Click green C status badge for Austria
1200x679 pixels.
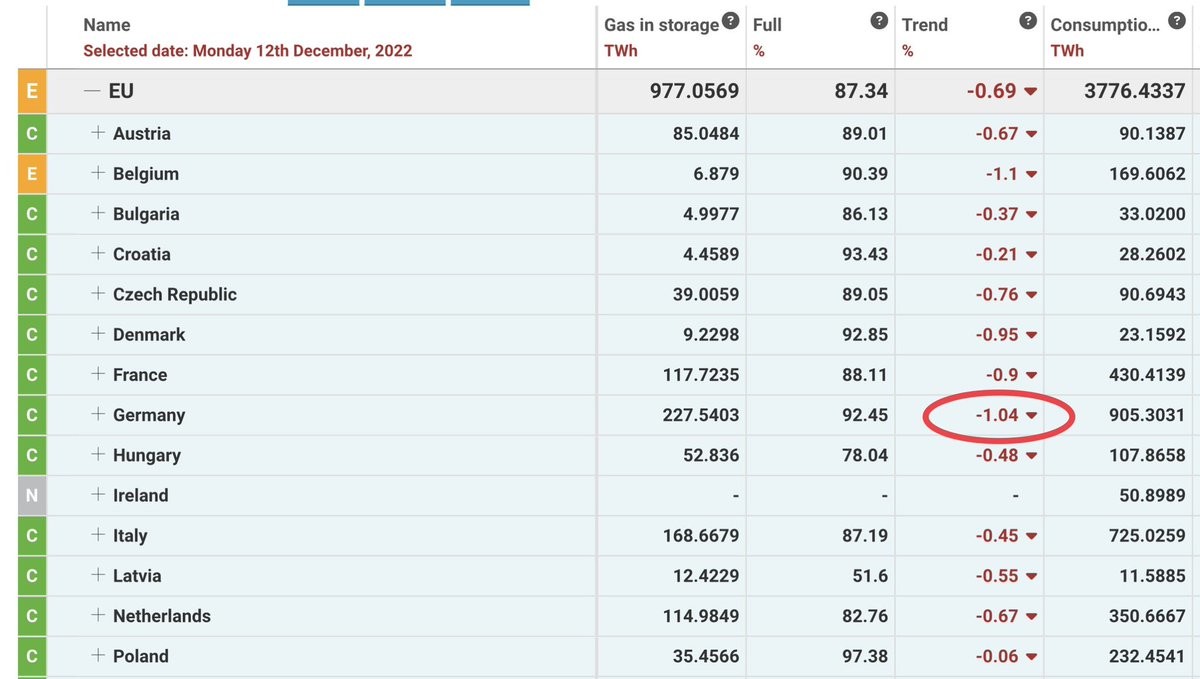(31, 133)
